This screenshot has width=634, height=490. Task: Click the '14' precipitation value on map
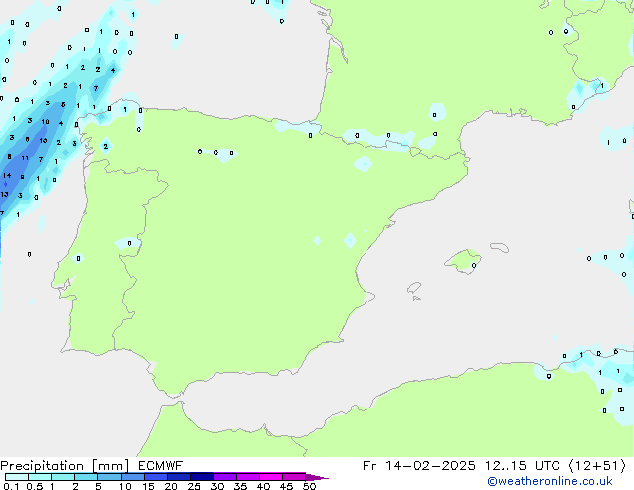pyautogui.click(x=7, y=175)
